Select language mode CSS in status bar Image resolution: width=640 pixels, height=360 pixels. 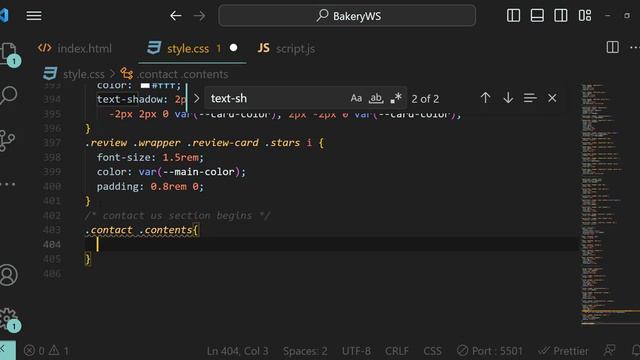(432, 351)
